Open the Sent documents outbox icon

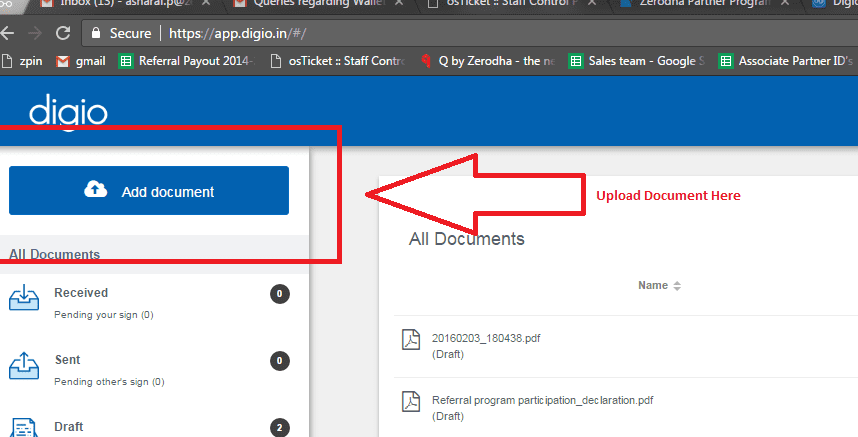[24, 365]
